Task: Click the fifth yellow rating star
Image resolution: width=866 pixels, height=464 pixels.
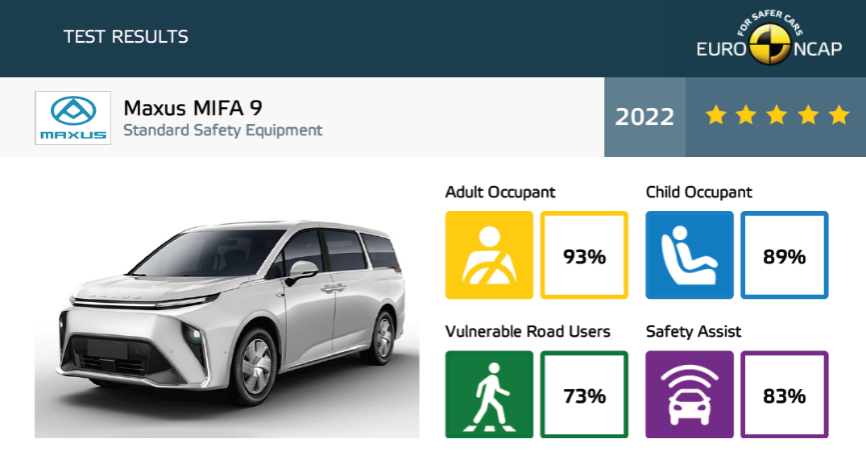Action: 838,116
